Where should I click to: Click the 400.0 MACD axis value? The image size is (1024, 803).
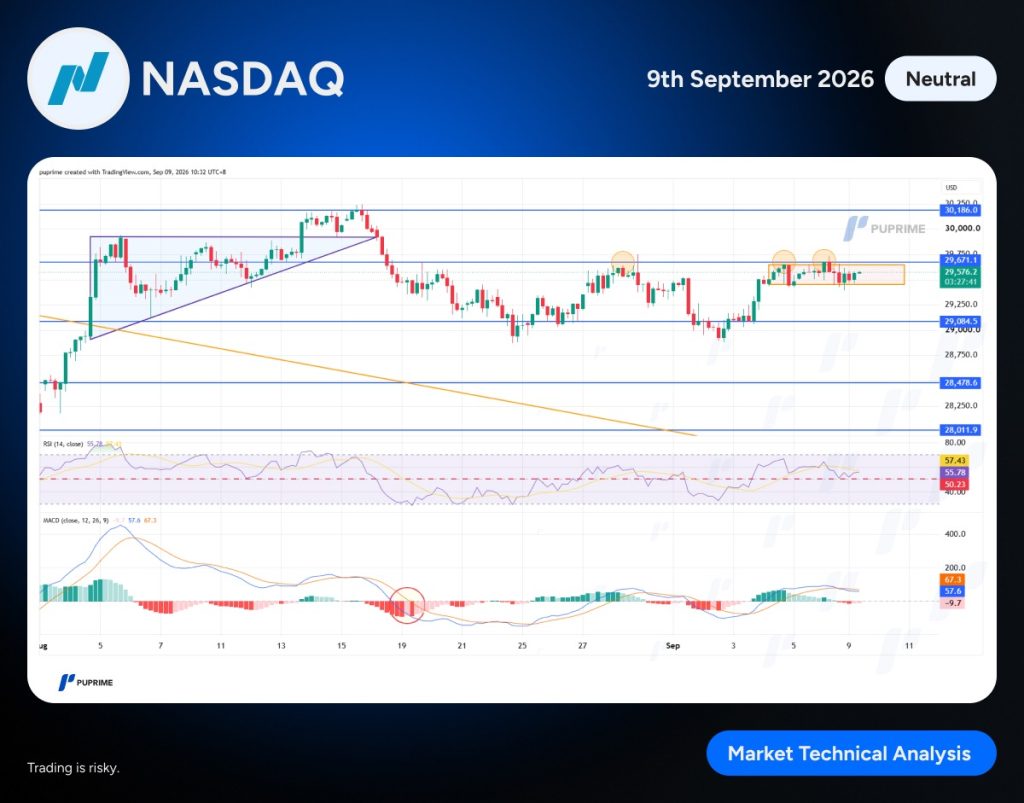click(x=955, y=534)
